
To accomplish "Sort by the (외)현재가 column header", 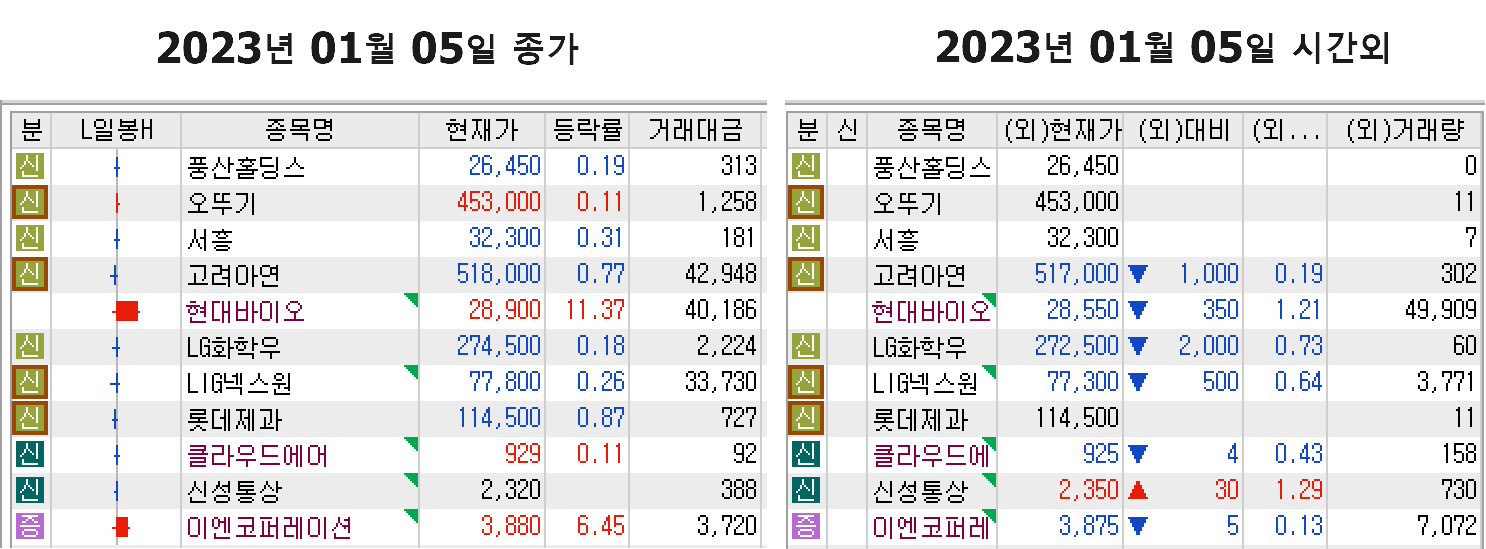I will pyautogui.click(x=1062, y=130).
